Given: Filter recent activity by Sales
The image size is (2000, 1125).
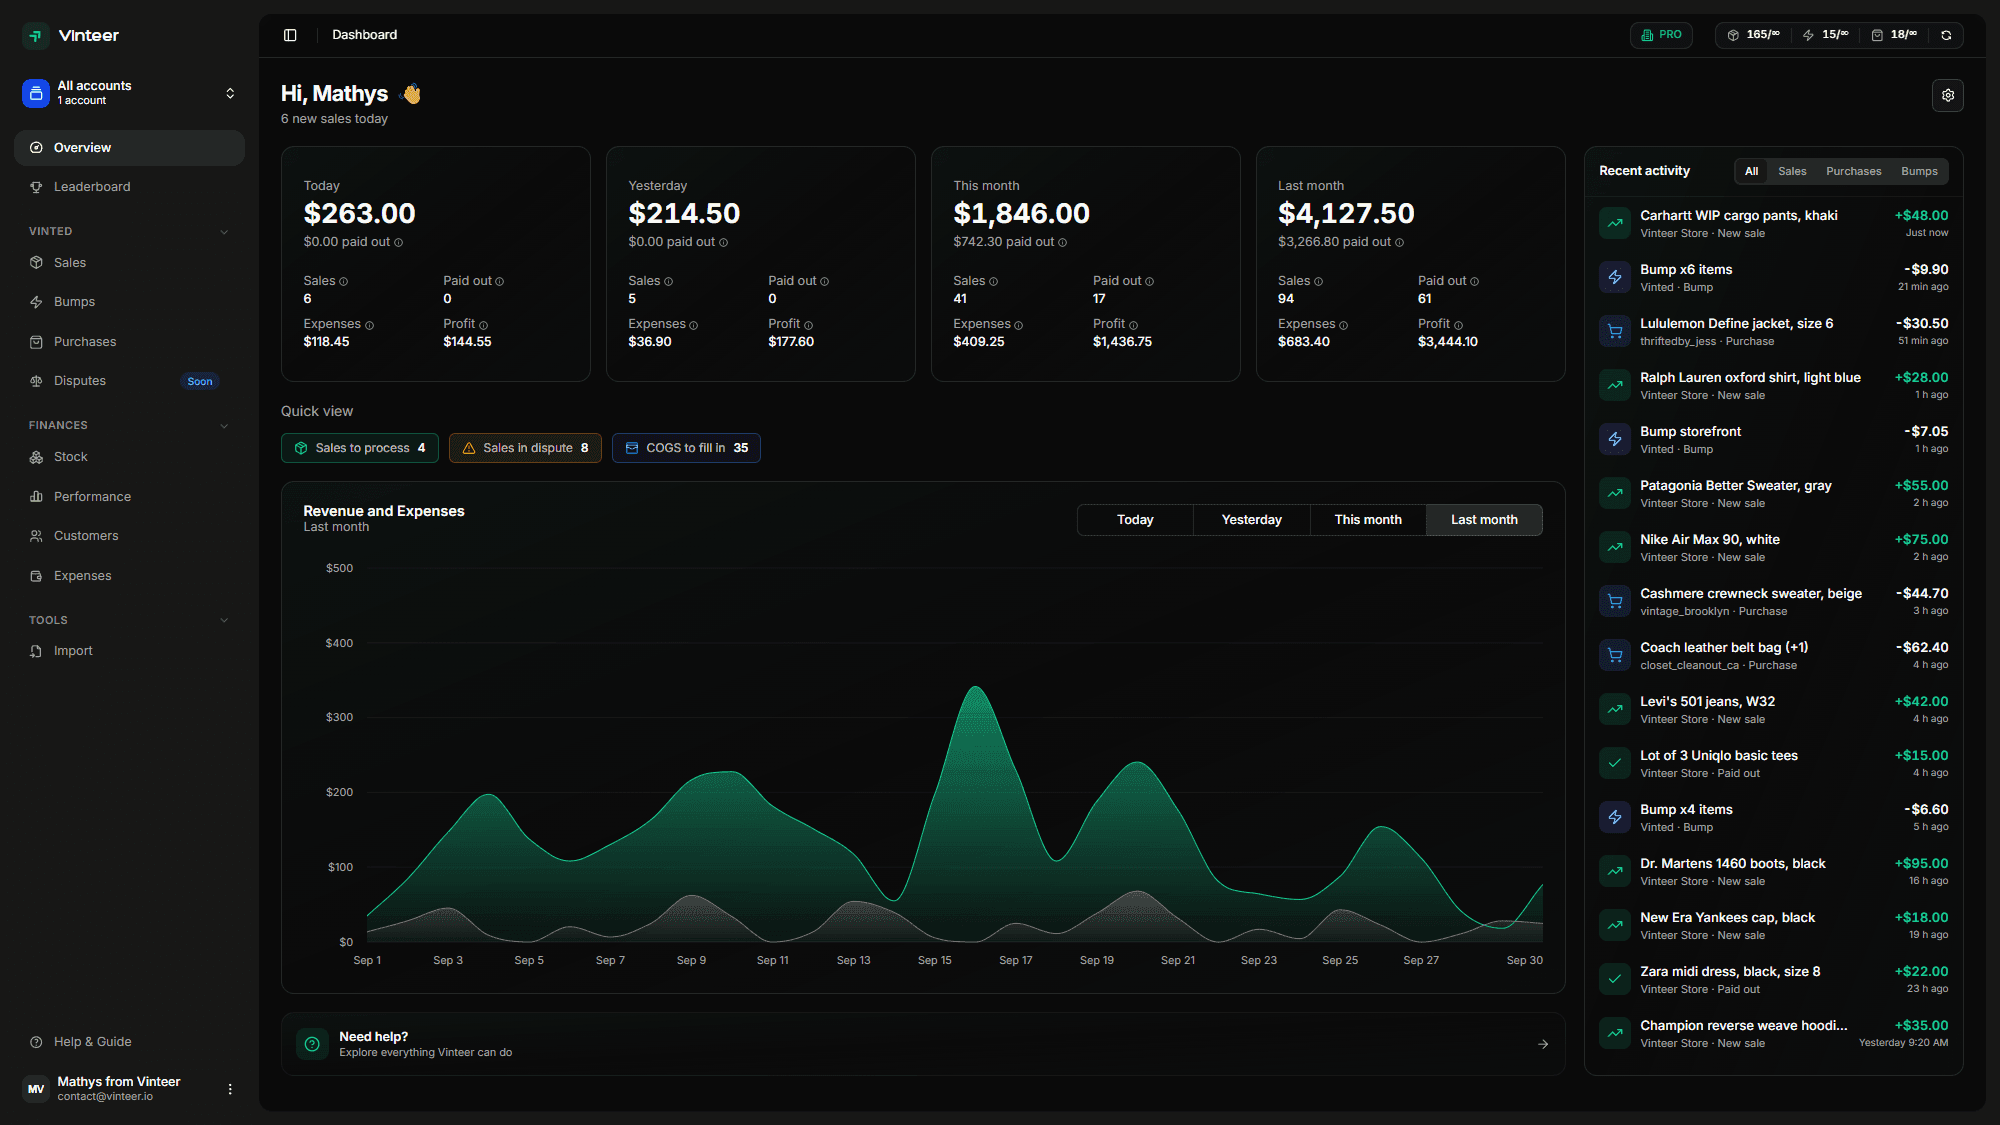Looking at the screenshot, I should pyautogui.click(x=1792, y=172).
